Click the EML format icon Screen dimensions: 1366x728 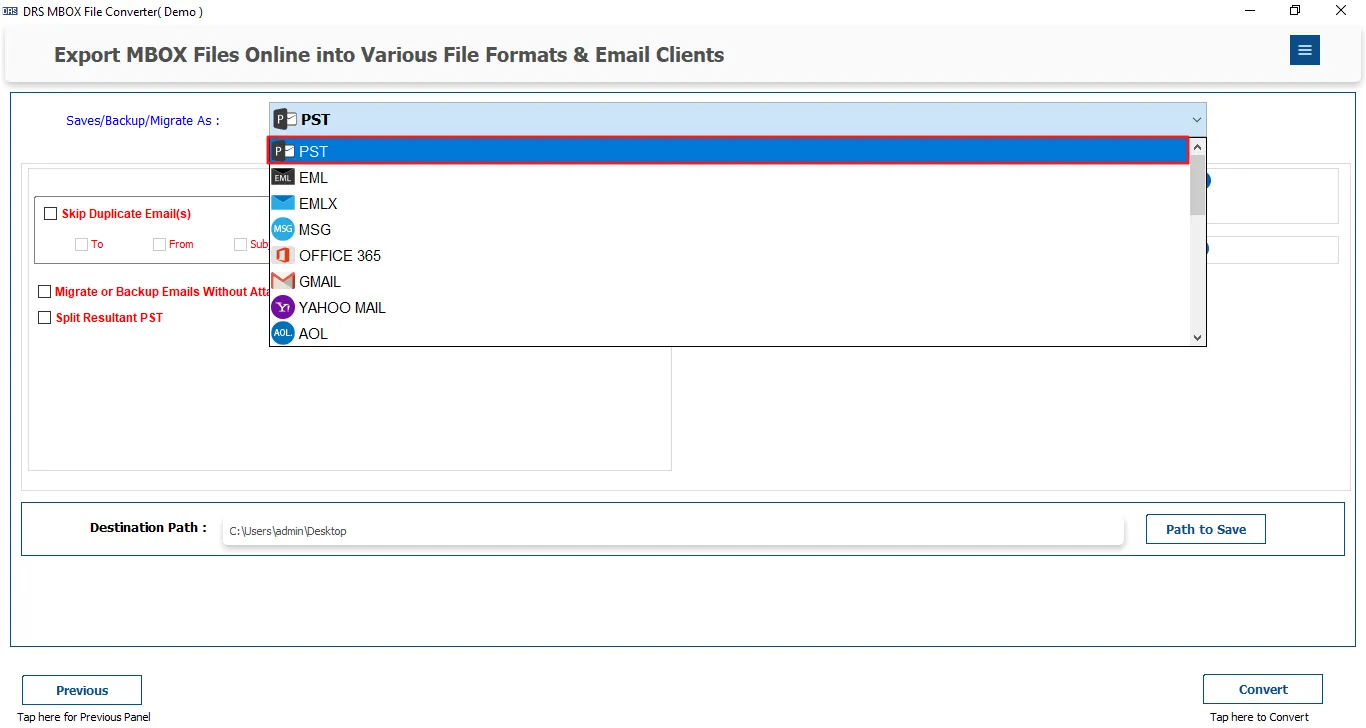[x=283, y=177]
